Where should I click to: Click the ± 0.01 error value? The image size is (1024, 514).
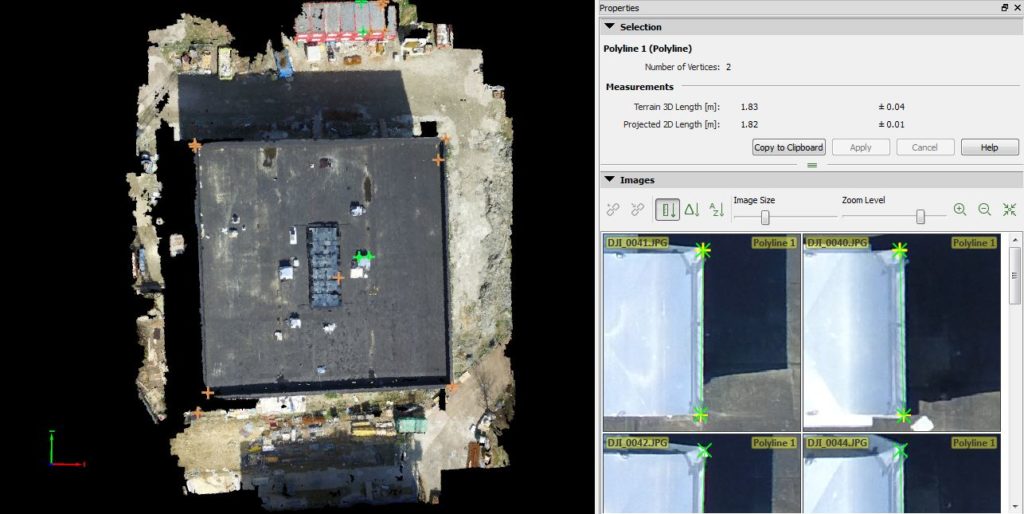pos(891,124)
